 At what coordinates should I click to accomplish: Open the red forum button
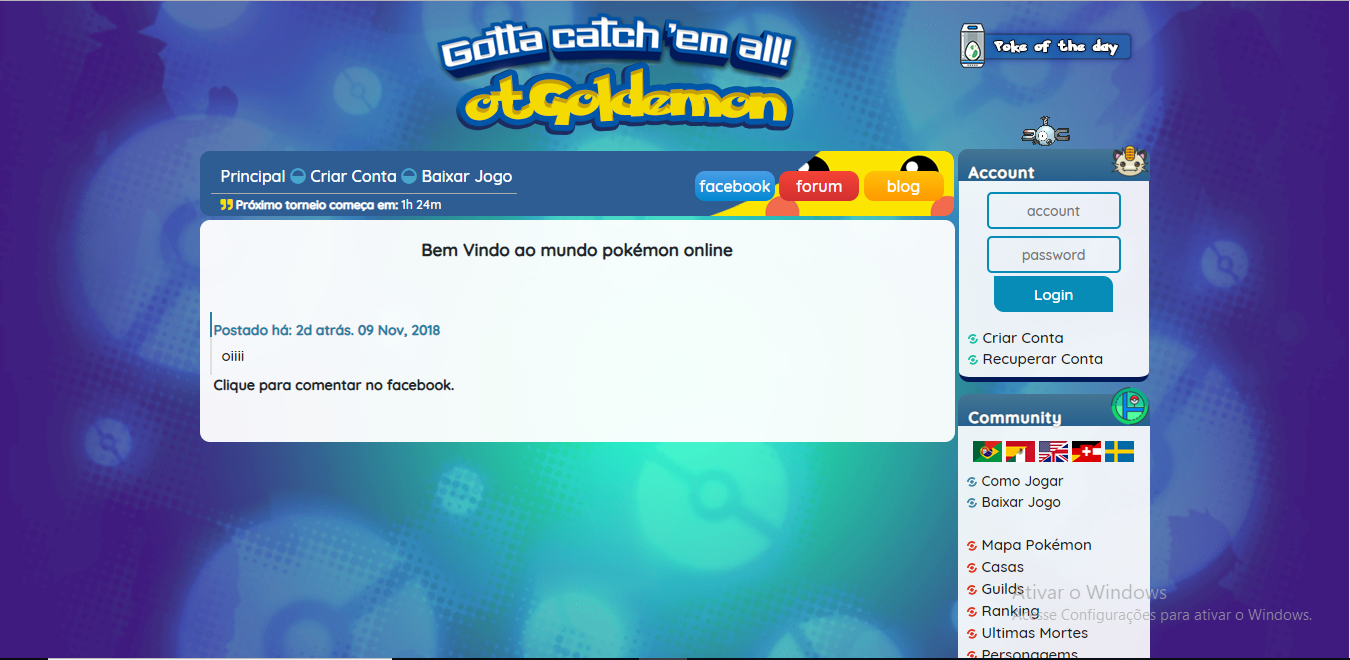819,186
